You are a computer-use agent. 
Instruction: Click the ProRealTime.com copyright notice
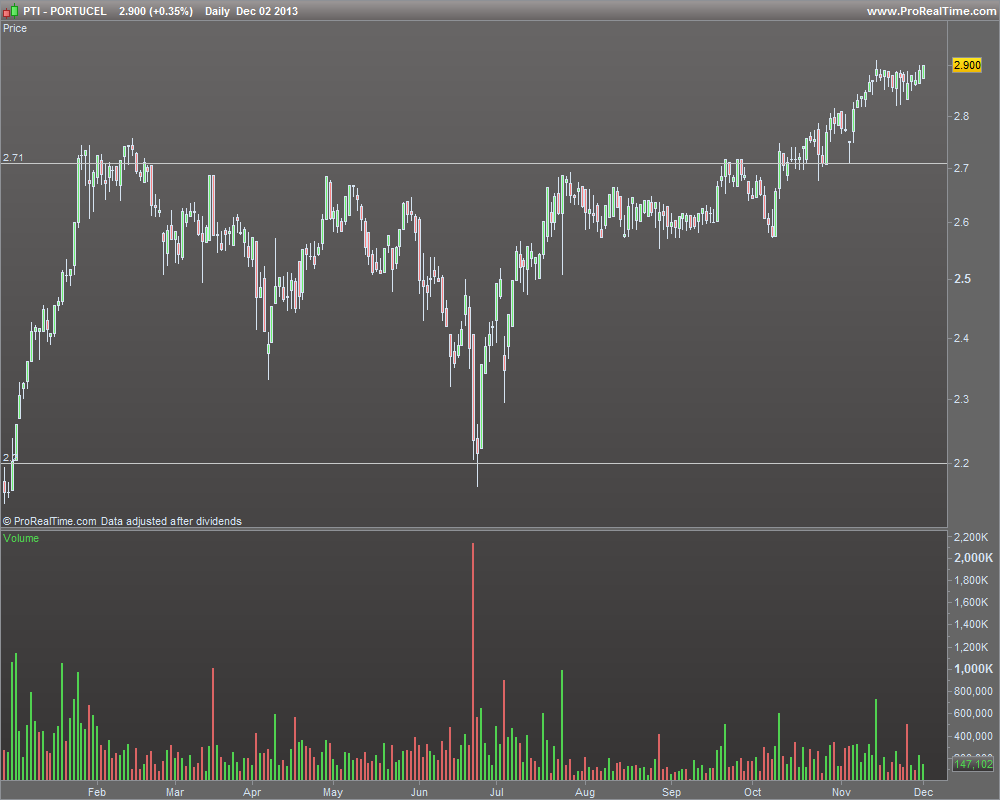[122, 521]
